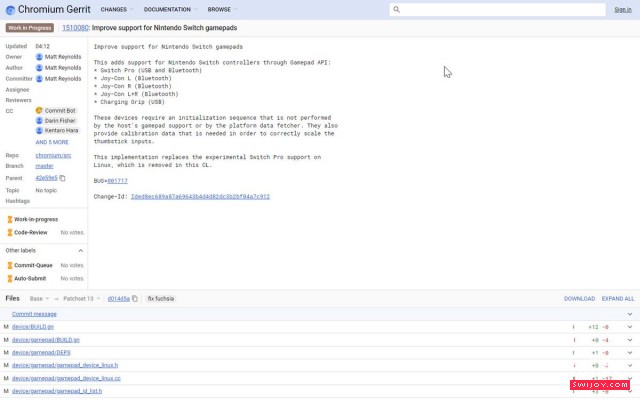
Task: Expand the device/gamepad/BUILD.gn row chevron
Action: coord(630,340)
